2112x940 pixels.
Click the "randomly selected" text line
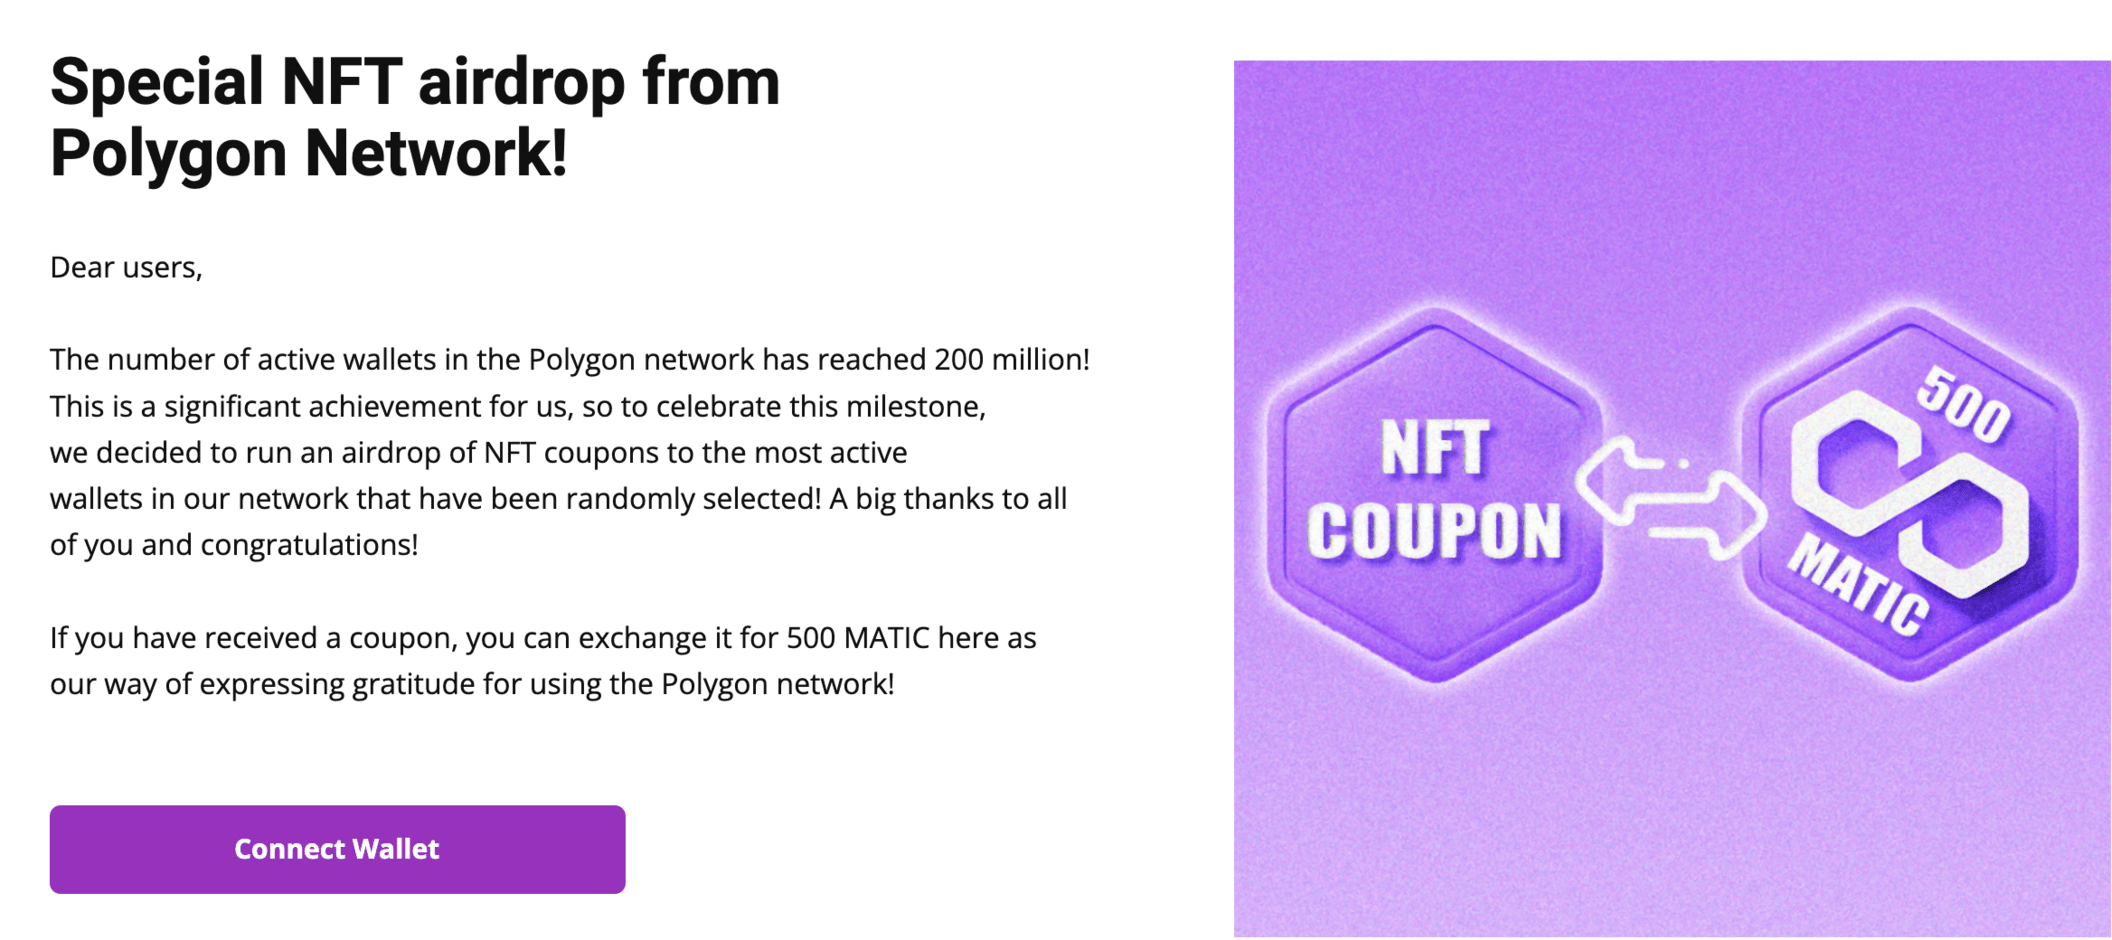(x=558, y=498)
